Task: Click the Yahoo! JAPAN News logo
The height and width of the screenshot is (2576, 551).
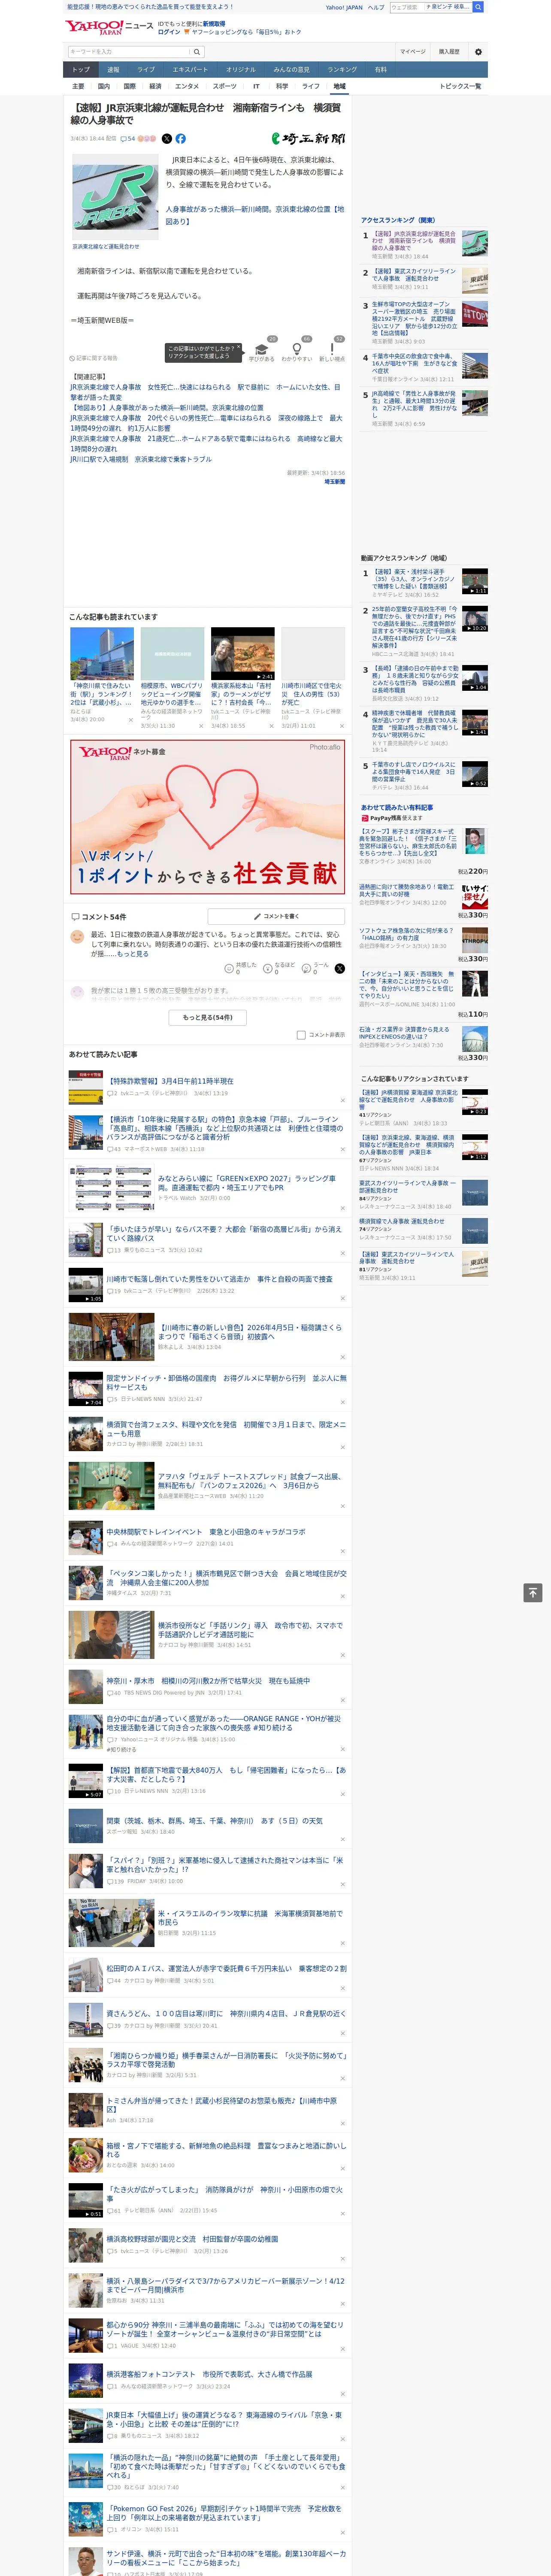Action: 109,27
